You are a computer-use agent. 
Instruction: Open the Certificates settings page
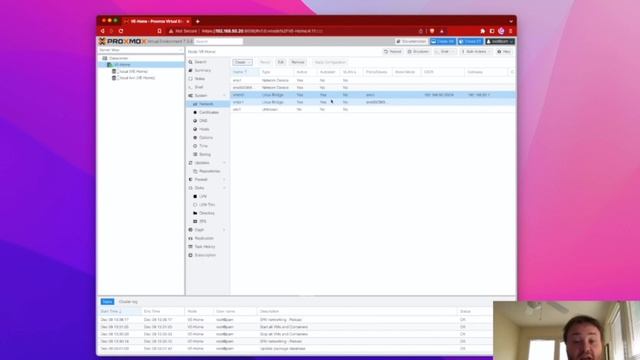tap(209, 112)
